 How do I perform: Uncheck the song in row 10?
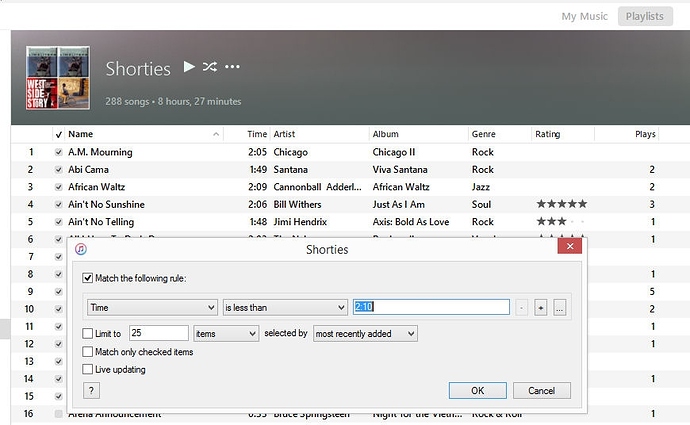[x=59, y=309]
